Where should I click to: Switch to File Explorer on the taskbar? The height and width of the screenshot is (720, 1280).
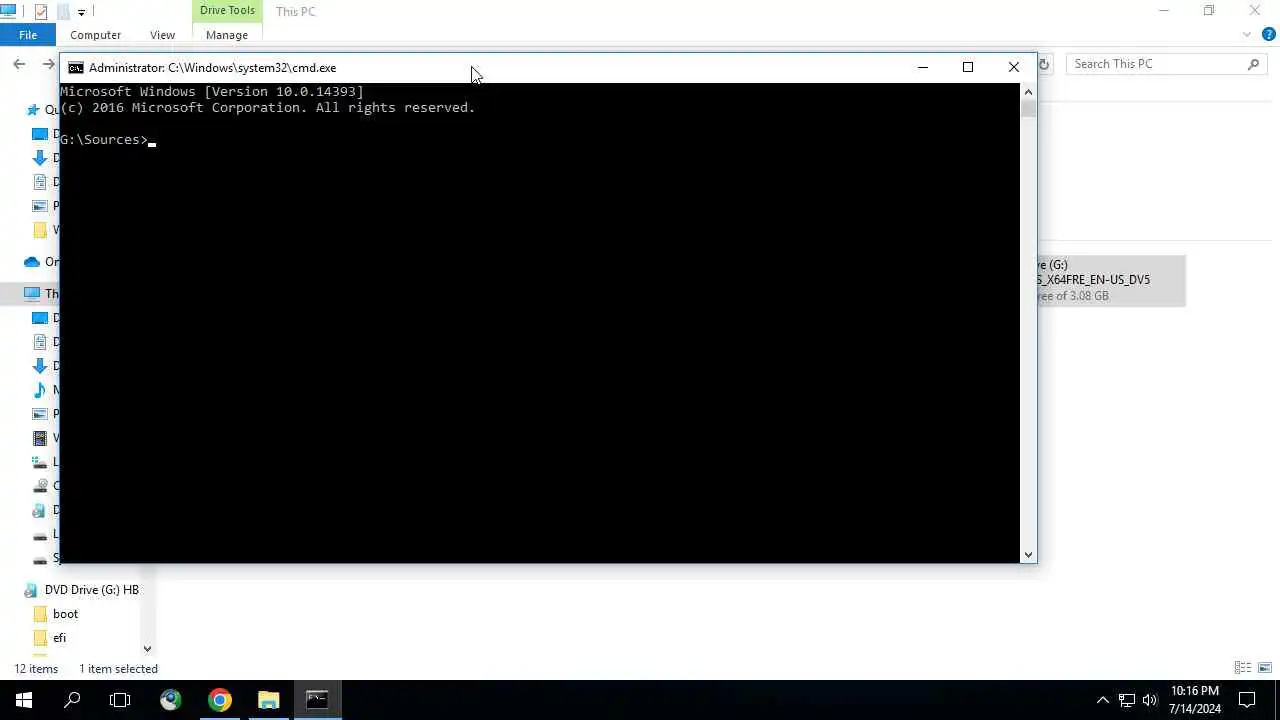click(x=268, y=700)
